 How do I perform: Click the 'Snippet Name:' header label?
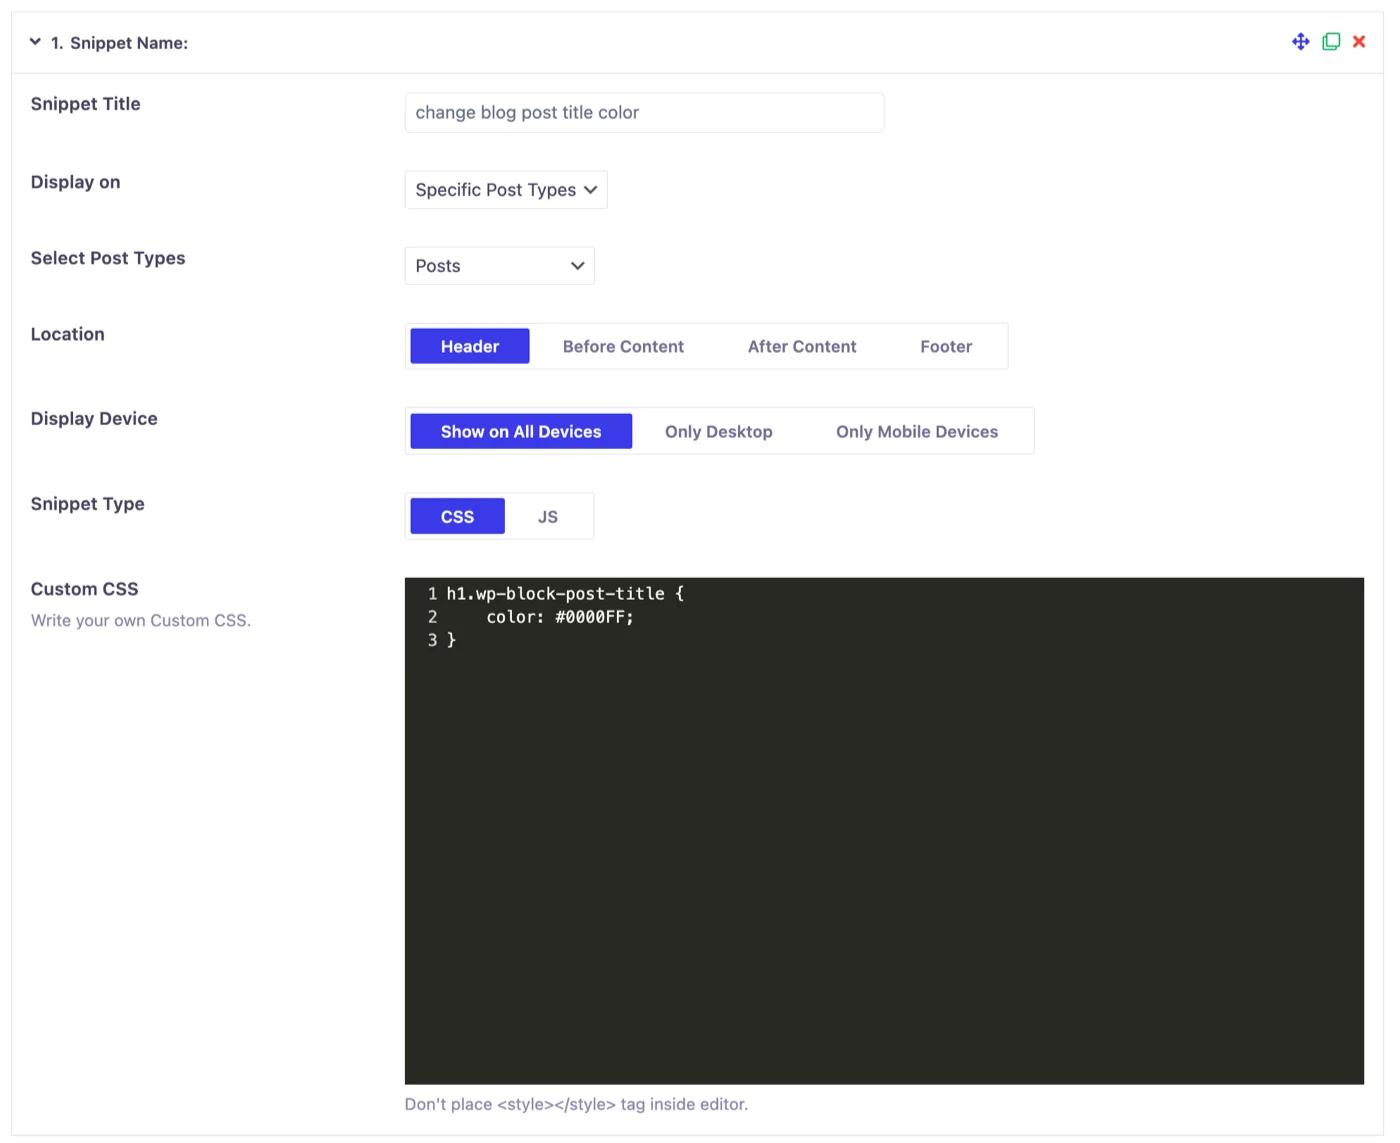[x=129, y=43]
